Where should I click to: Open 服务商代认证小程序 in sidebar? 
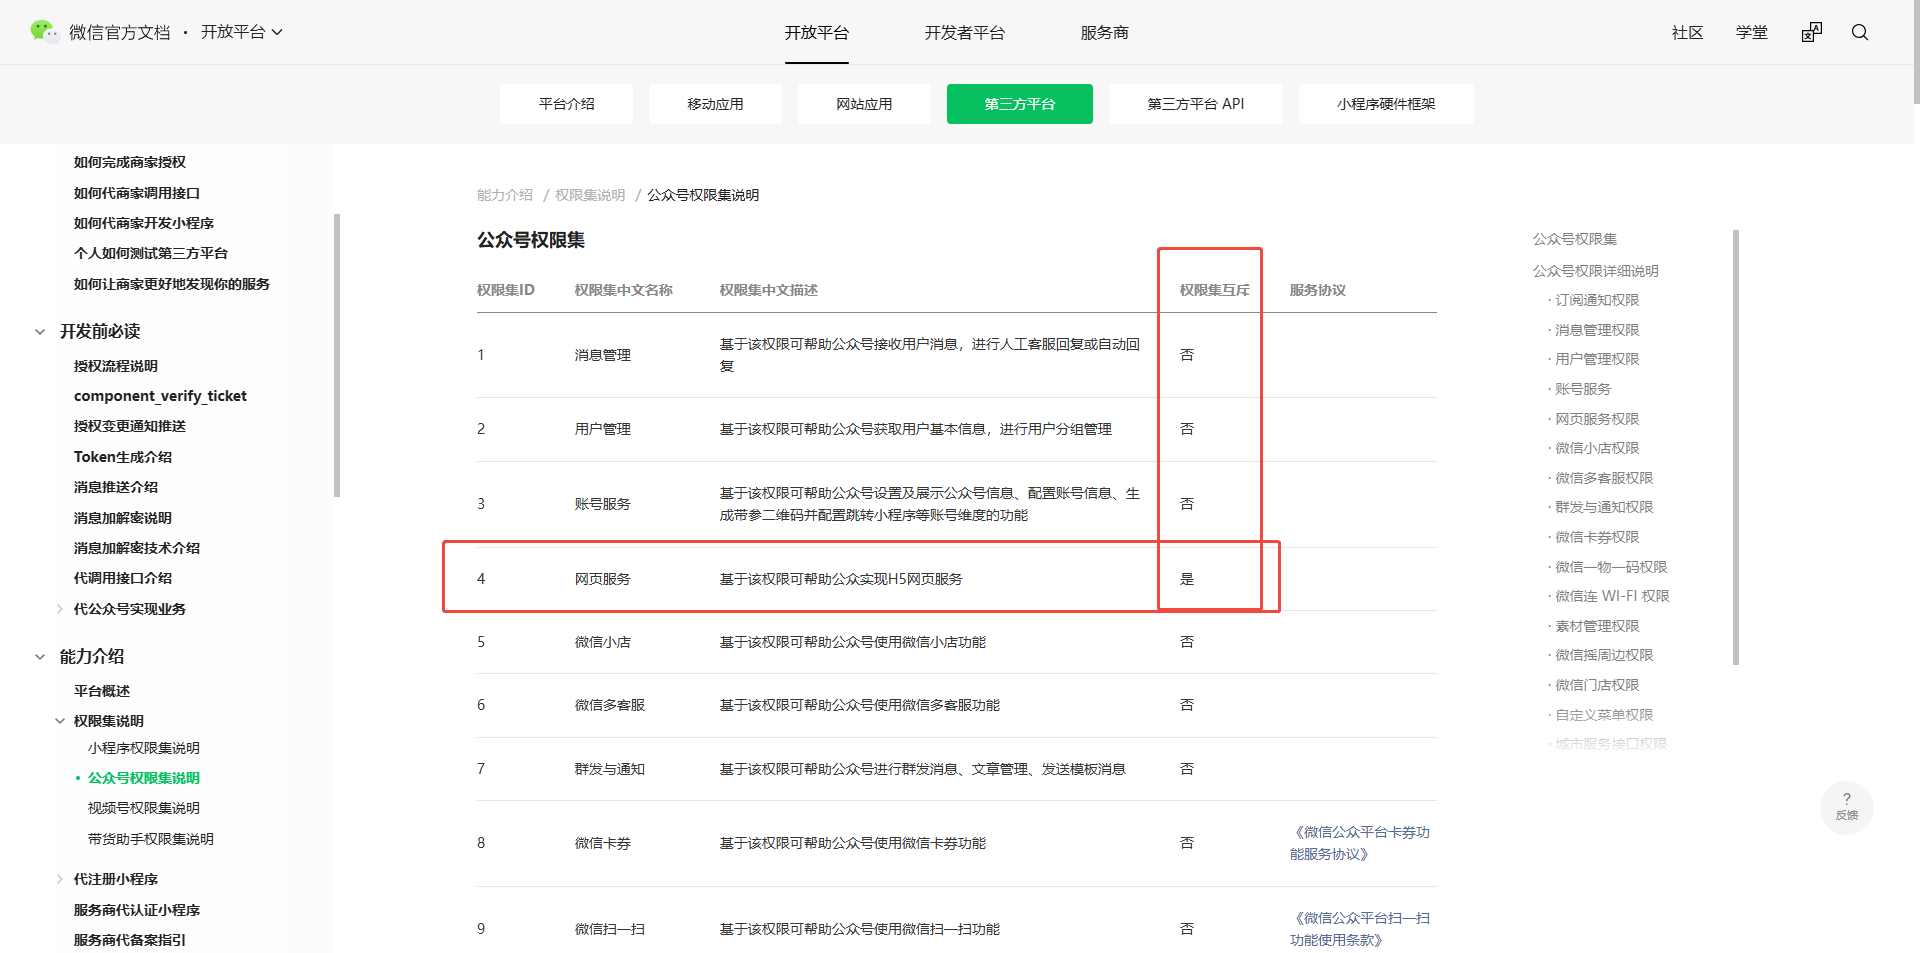pyautogui.click(x=137, y=910)
